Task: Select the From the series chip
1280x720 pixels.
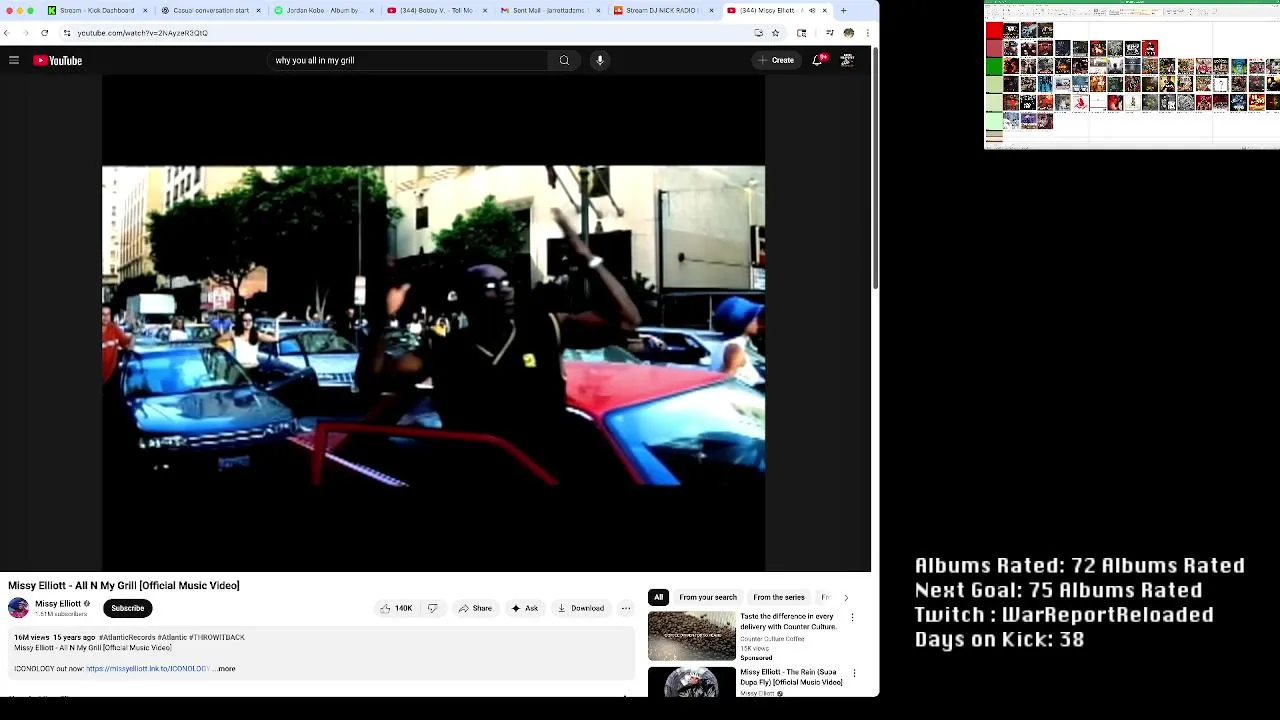Action: (x=779, y=598)
